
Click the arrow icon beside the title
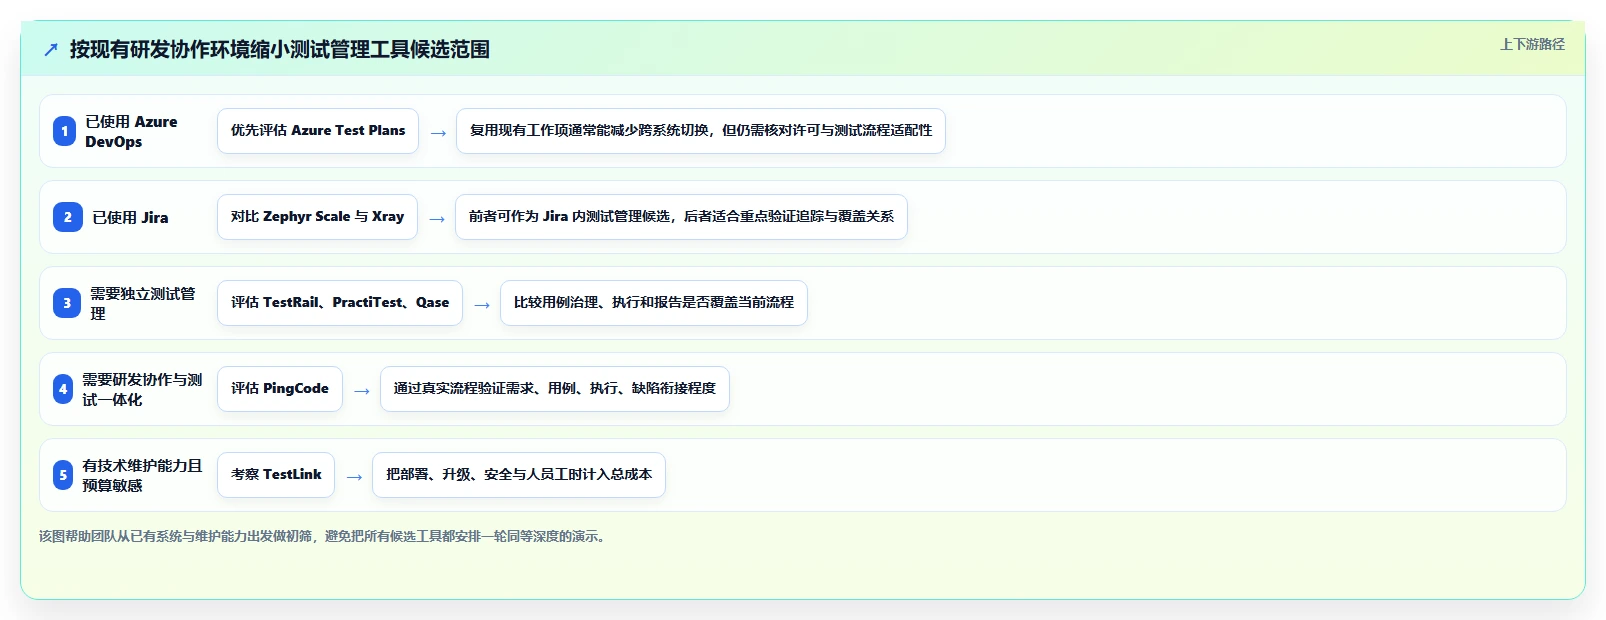51,49
